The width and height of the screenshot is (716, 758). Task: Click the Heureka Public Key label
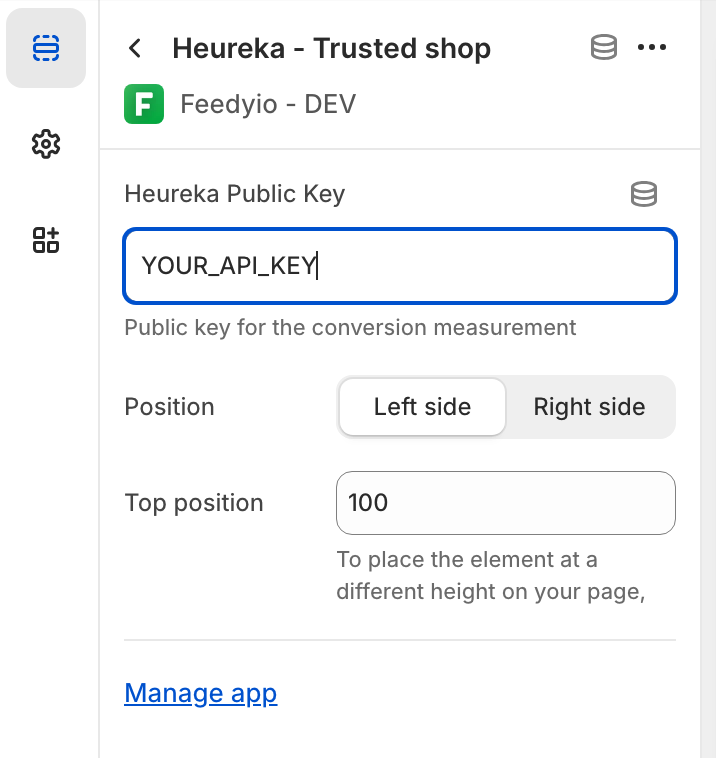pos(234,194)
